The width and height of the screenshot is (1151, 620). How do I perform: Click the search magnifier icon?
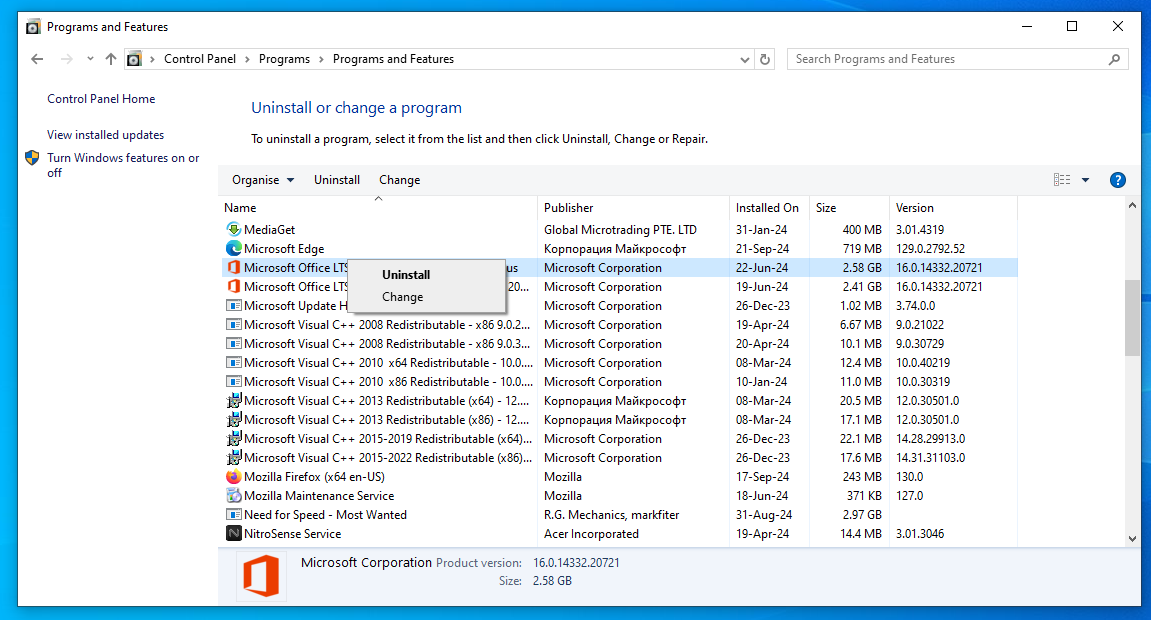[1114, 59]
